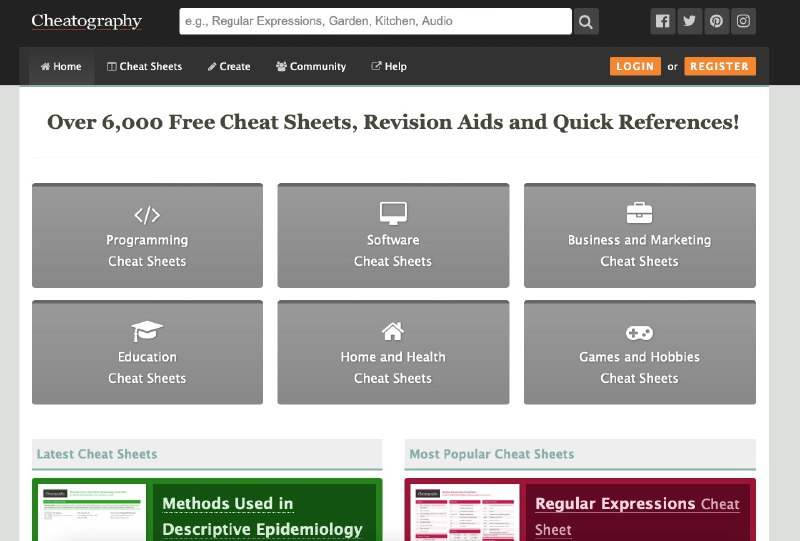800x541 pixels.
Task: Open the Pinterest social icon
Action: pyautogui.click(x=716, y=21)
